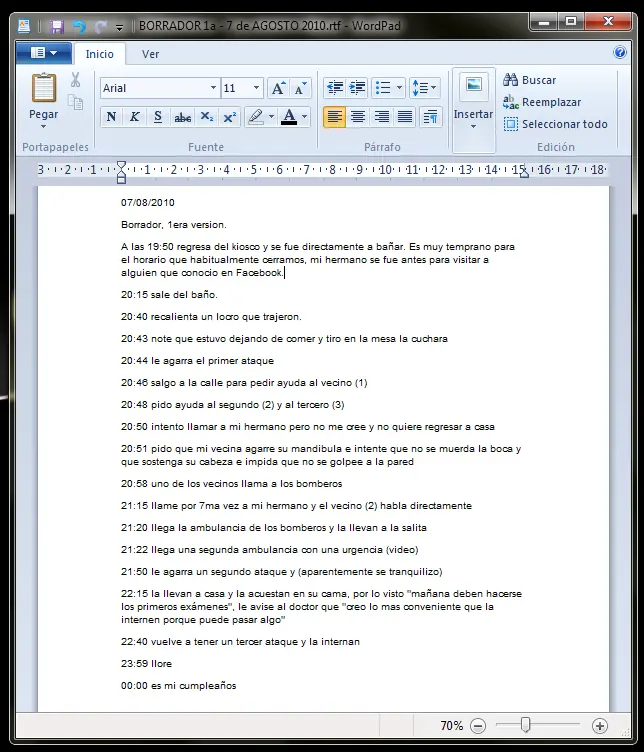This screenshot has width=644, height=752.
Task: Click the Reemplazar replace button
Action: [x=542, y=102]
